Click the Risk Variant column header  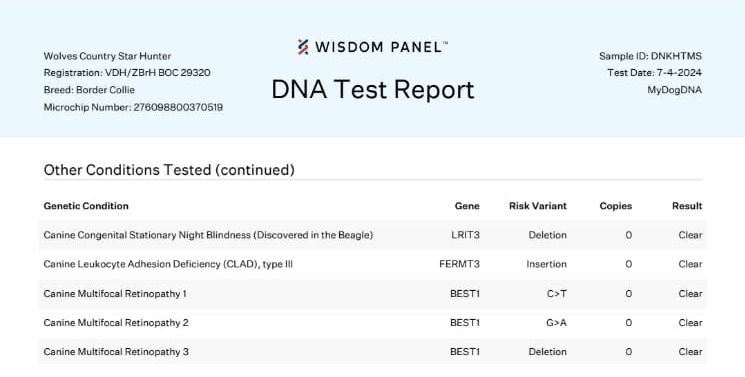click(538, 206)
